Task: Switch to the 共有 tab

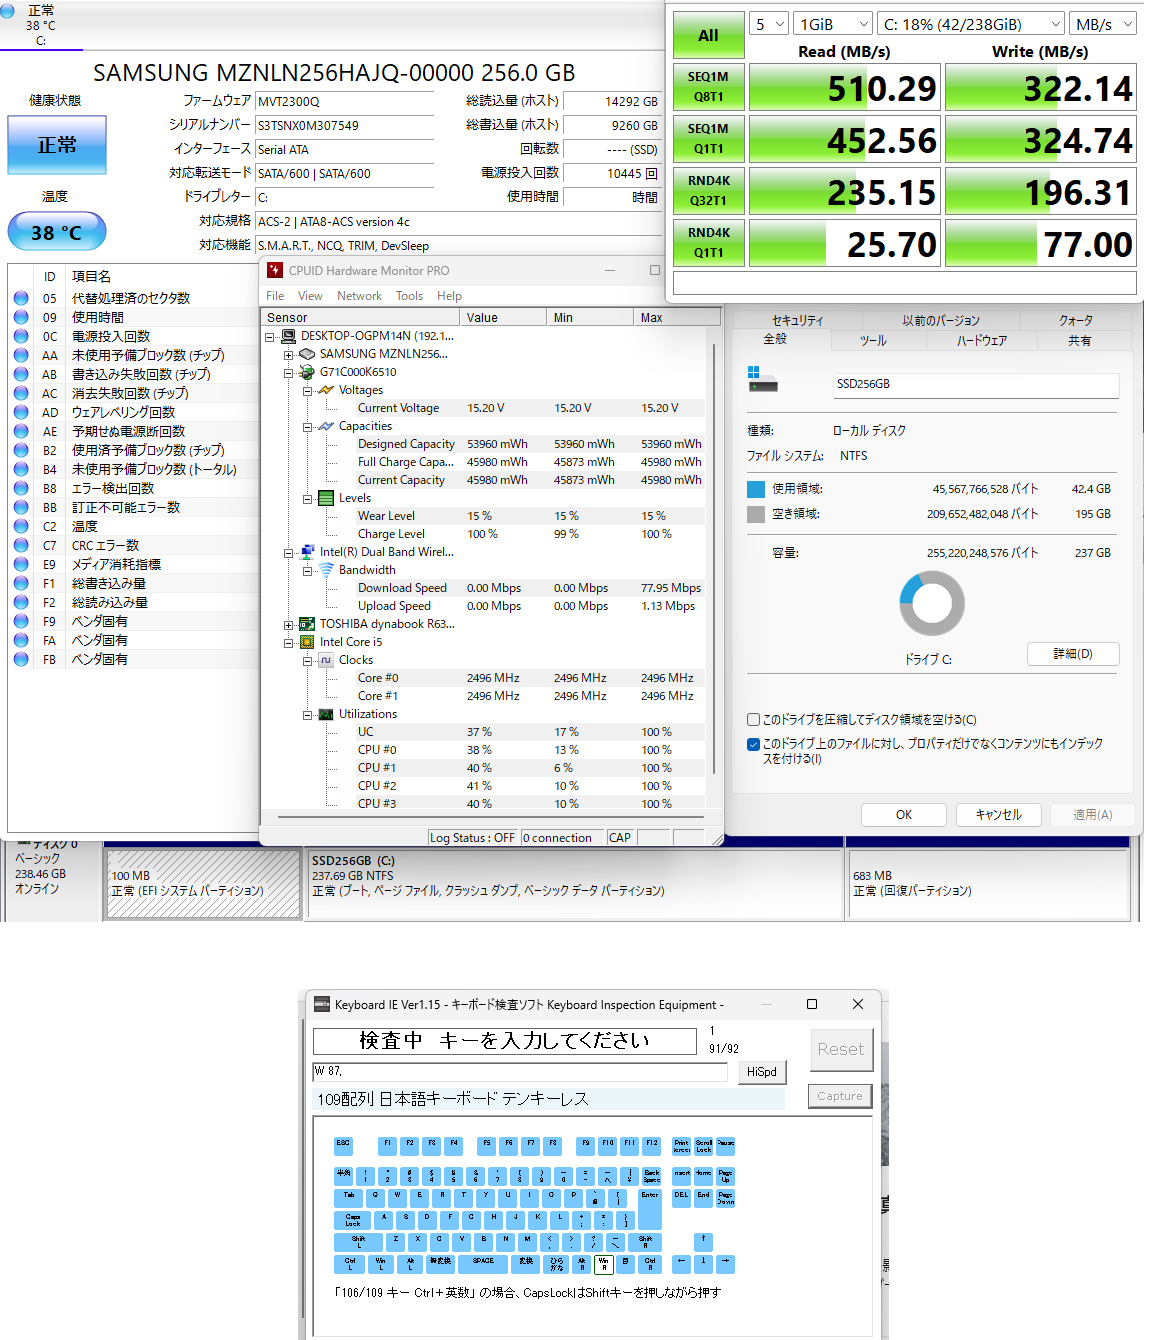Action: (x=1079, y=341)
